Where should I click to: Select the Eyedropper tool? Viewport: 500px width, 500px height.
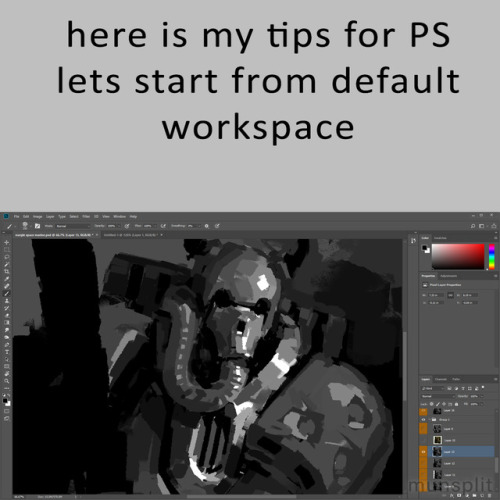(6, 279)
